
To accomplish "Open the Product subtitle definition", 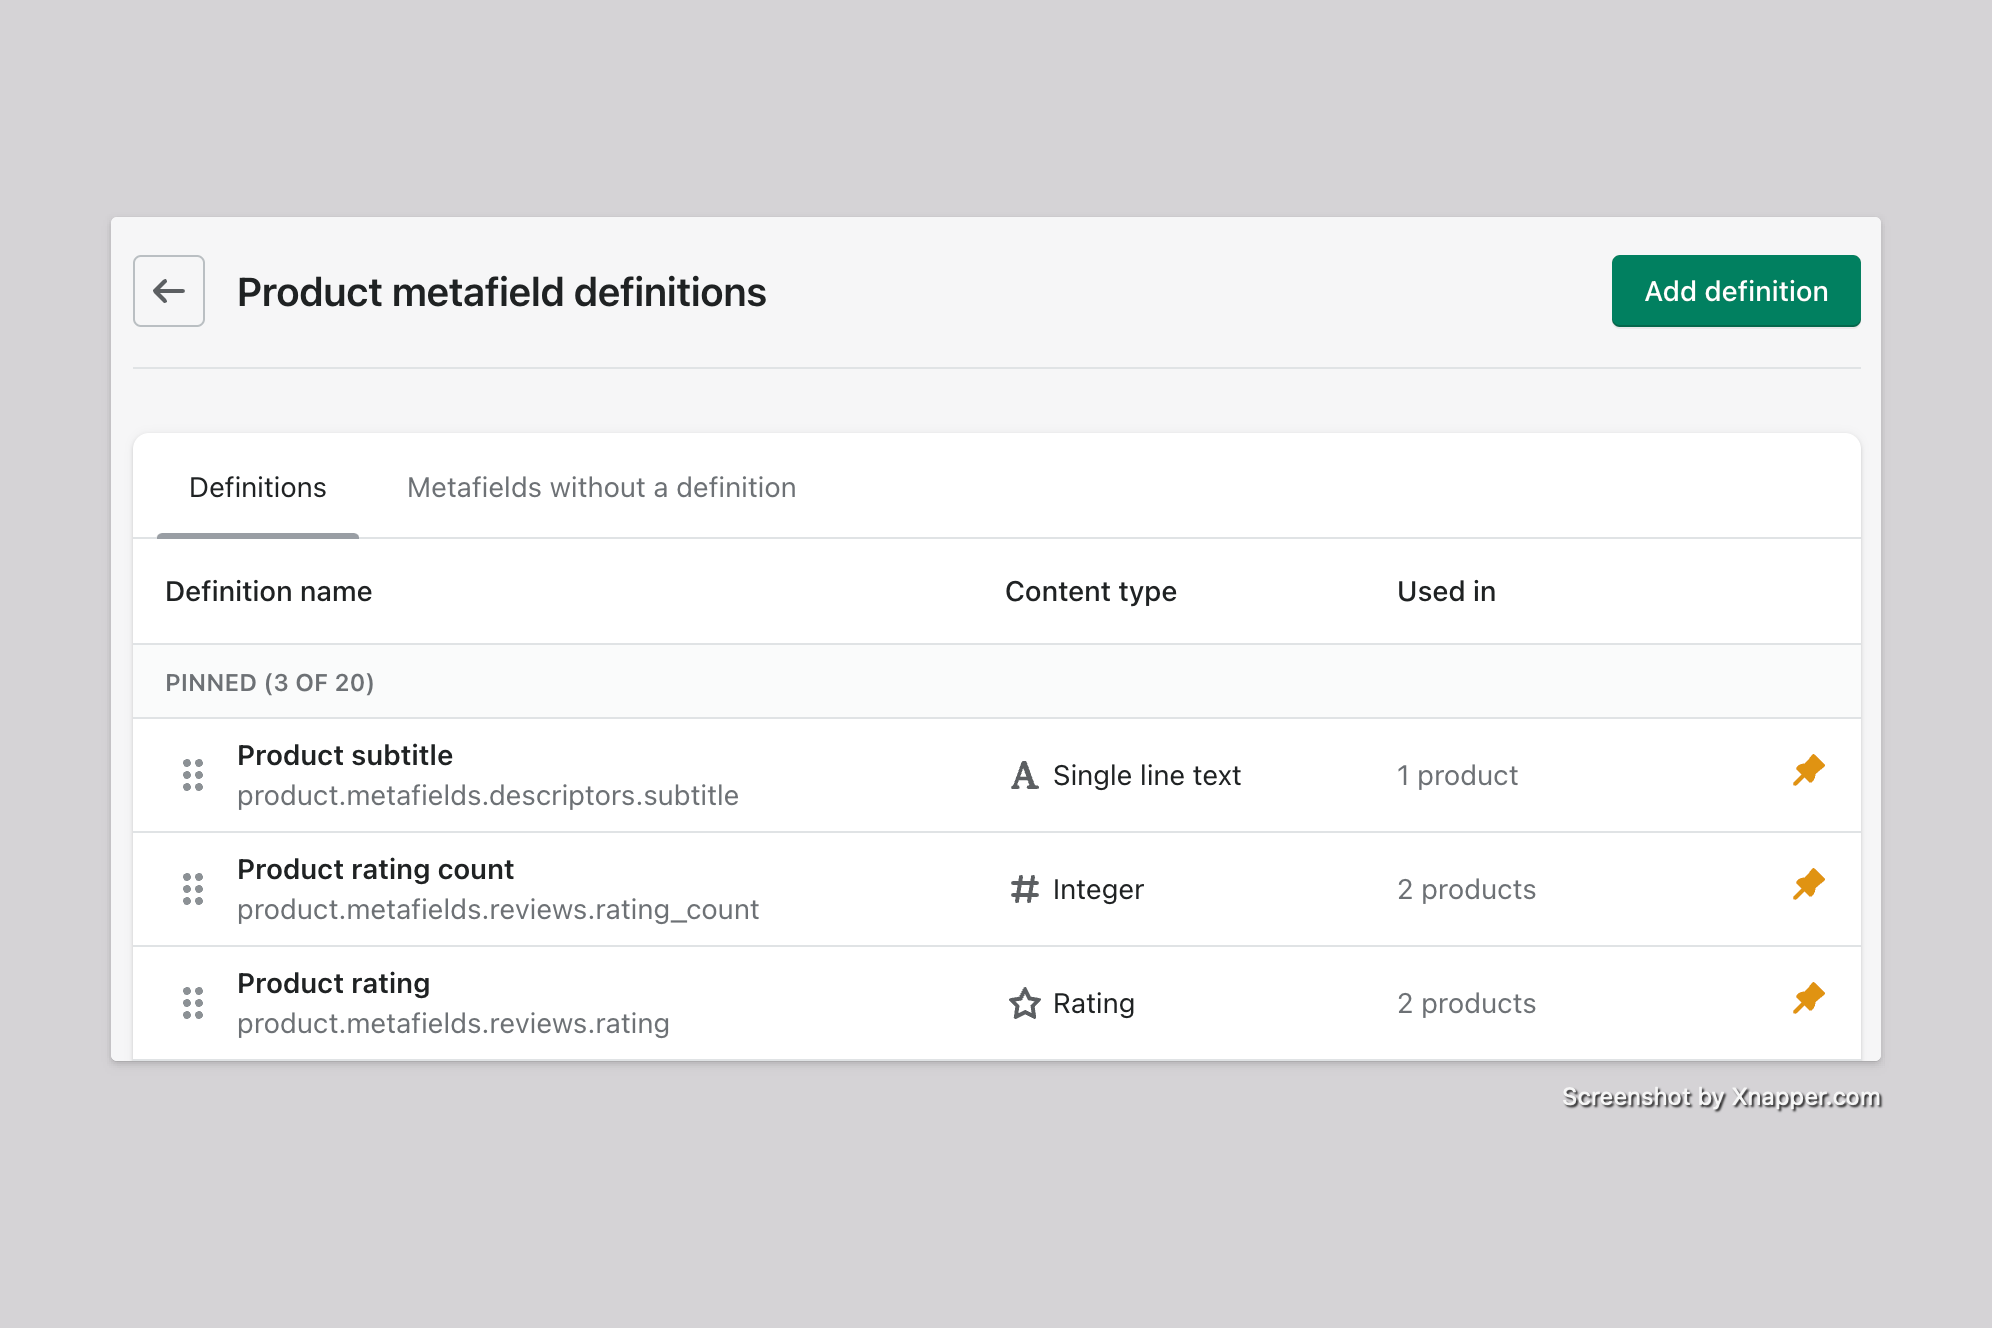I will click(x=345, y=756).
